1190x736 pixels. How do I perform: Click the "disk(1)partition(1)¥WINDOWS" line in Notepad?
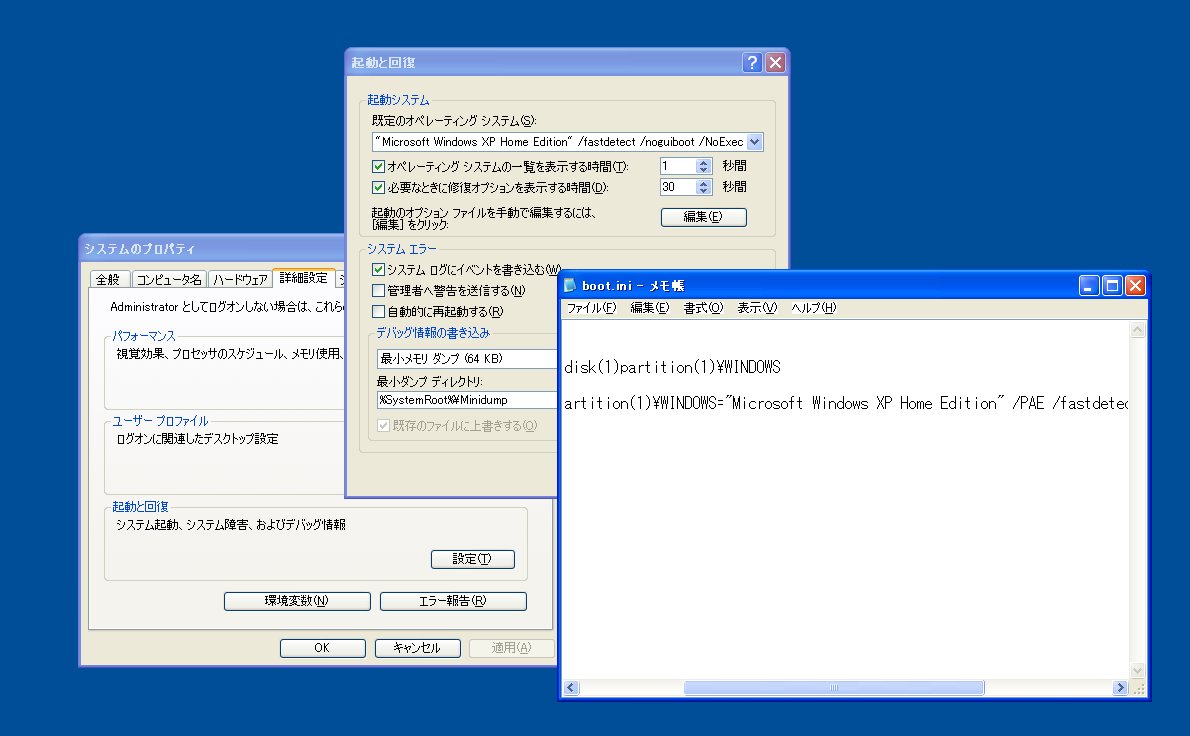[x=672, y=367]
